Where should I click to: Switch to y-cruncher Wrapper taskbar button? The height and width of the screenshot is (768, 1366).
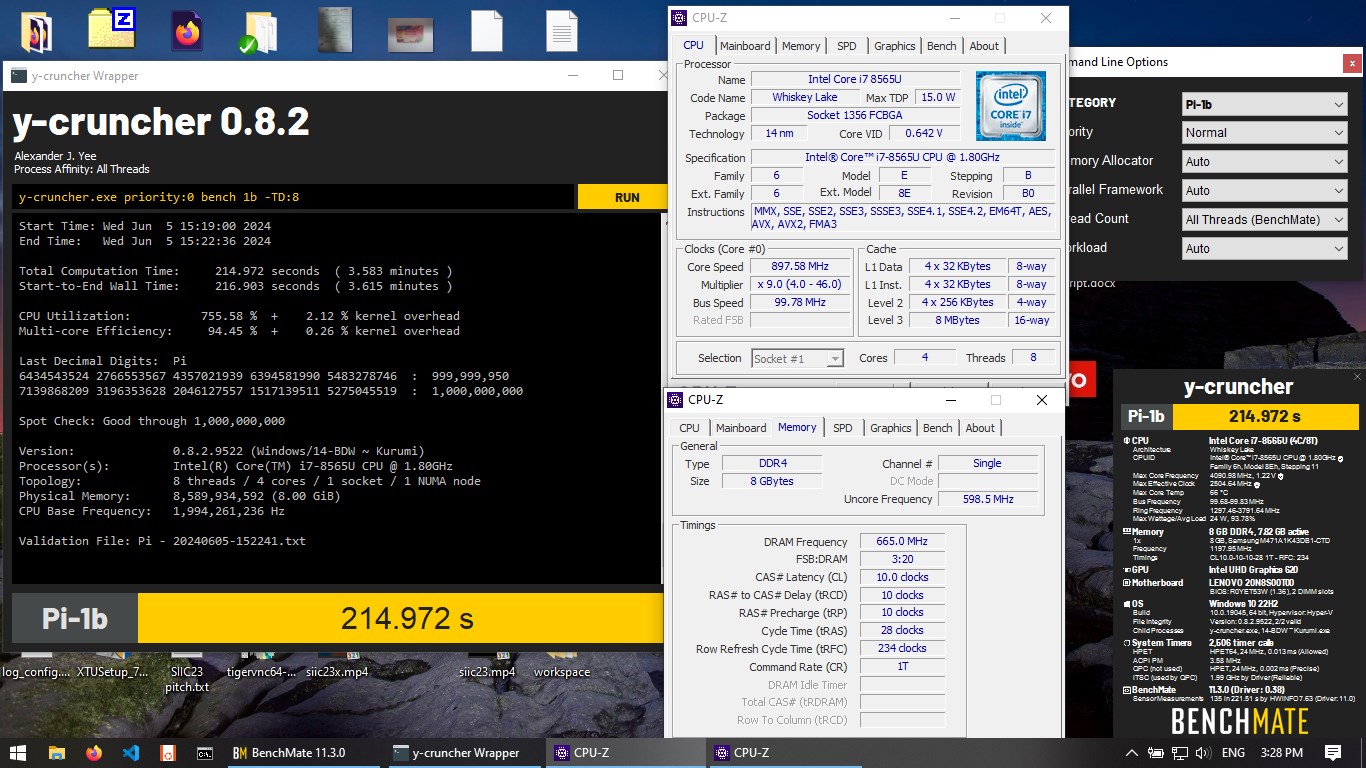[x=465, y=753]
